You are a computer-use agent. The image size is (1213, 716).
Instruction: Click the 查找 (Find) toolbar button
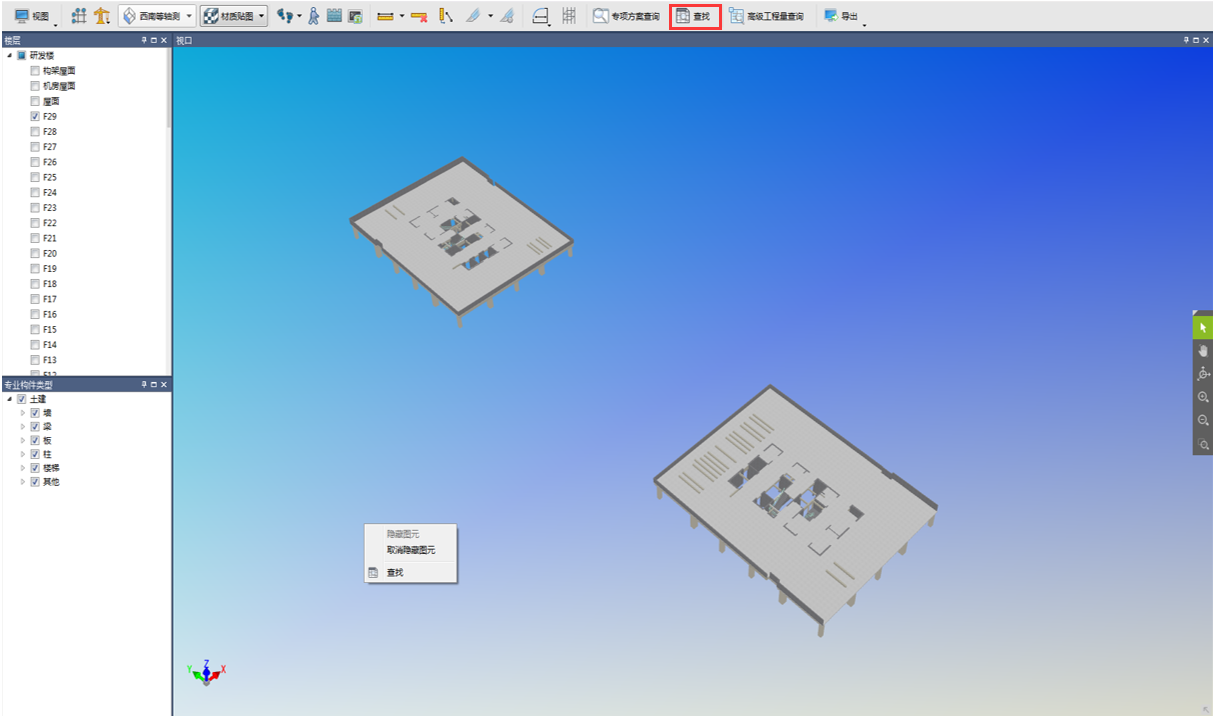(x=694, y=16)
